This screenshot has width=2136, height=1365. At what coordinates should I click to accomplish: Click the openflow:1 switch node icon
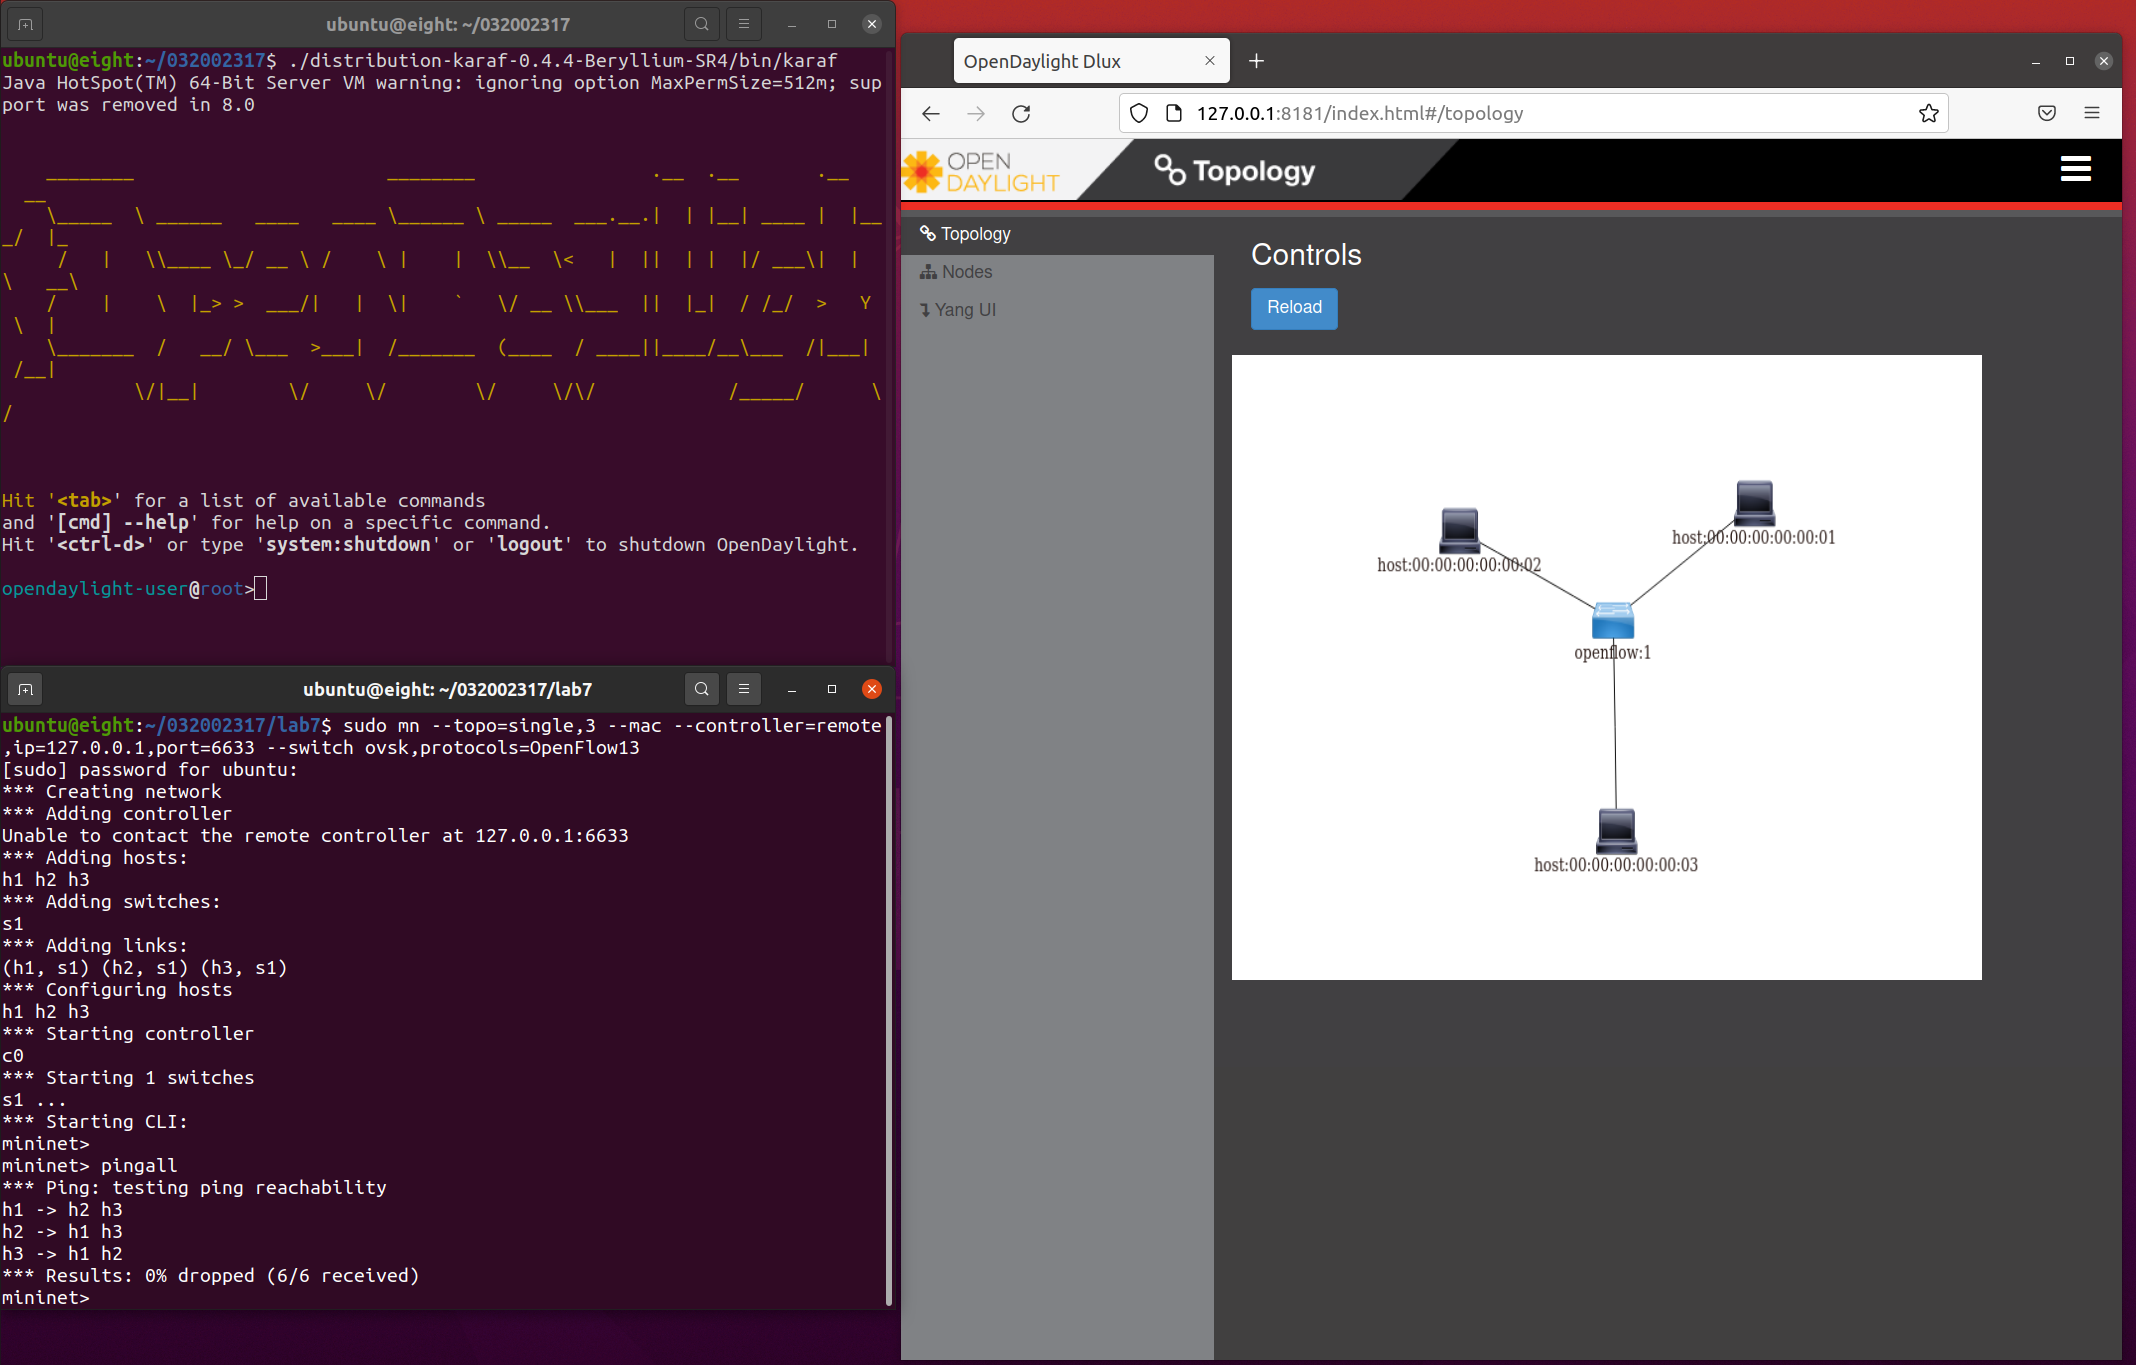tap(1612, 621)
